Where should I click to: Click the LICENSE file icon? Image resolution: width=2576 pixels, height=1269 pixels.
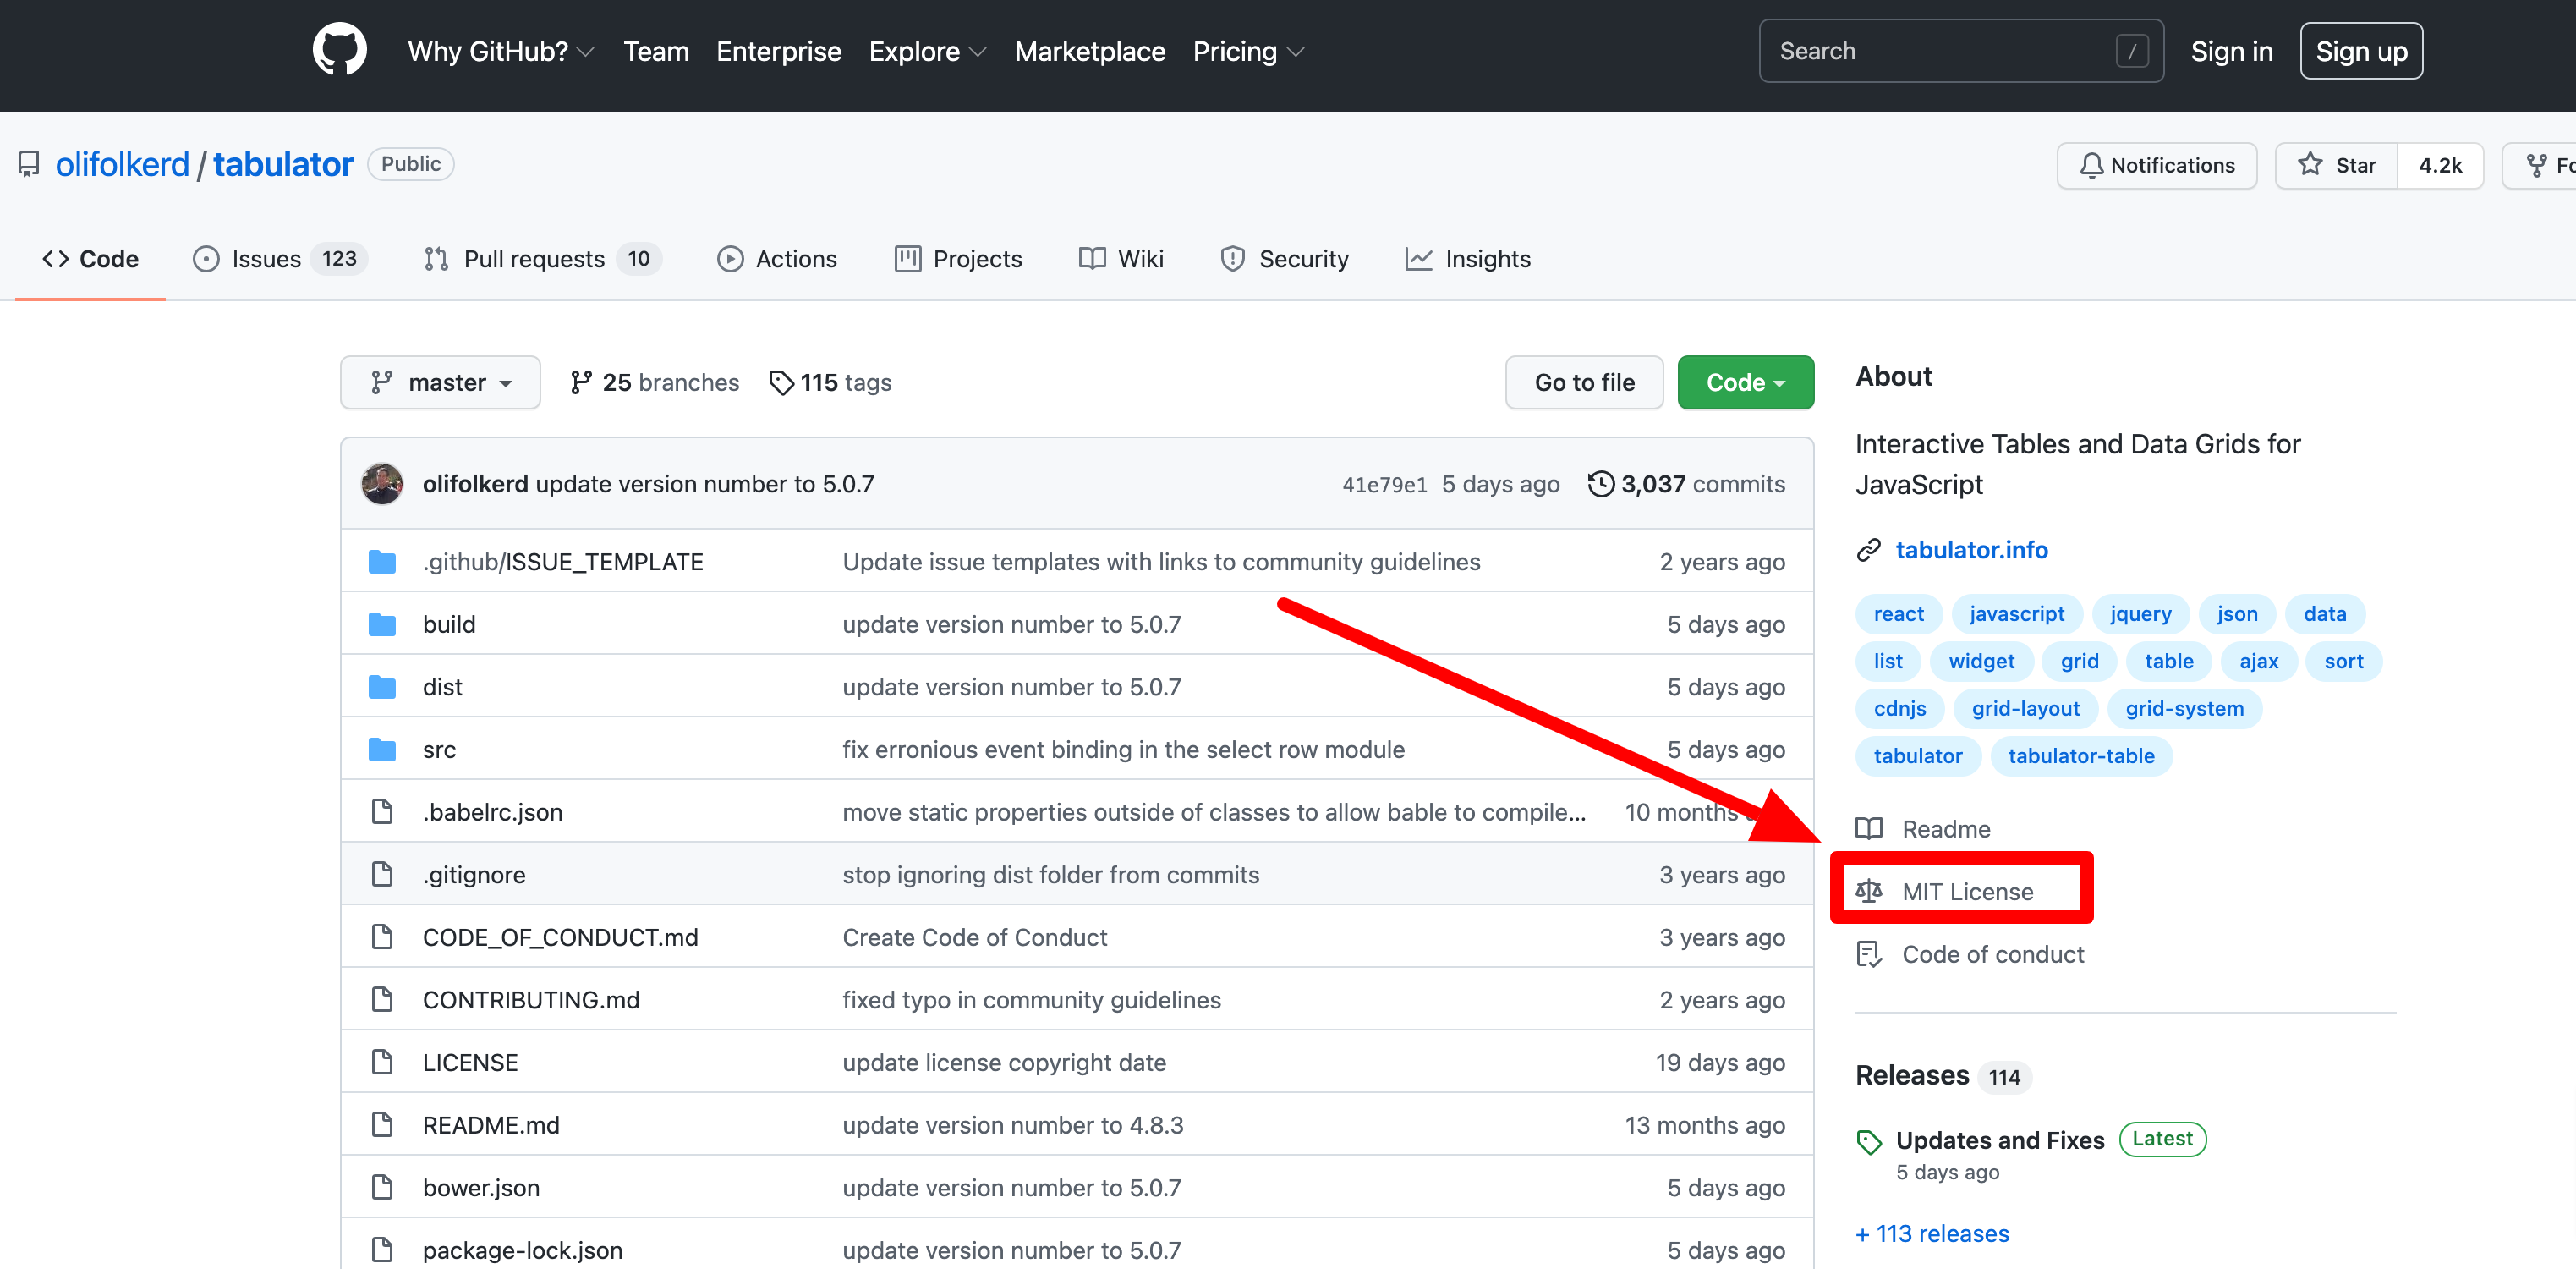point(382,1062)
